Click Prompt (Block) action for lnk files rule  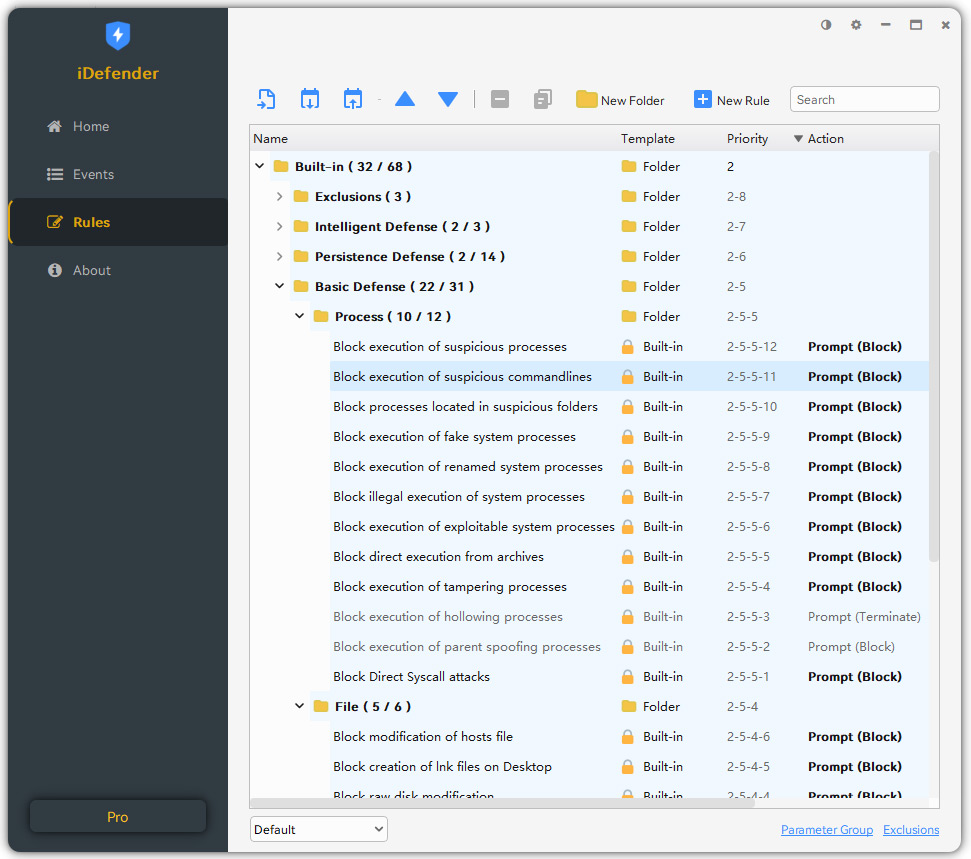(x=855, y=767)
